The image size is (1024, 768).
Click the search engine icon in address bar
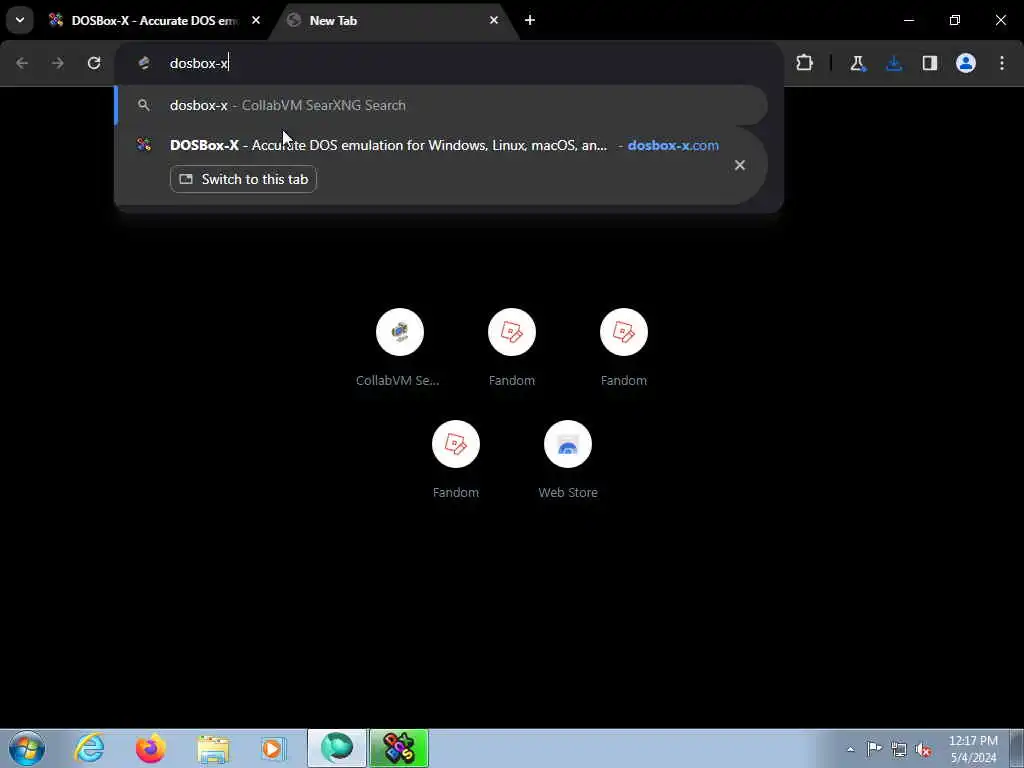(144, 63)
